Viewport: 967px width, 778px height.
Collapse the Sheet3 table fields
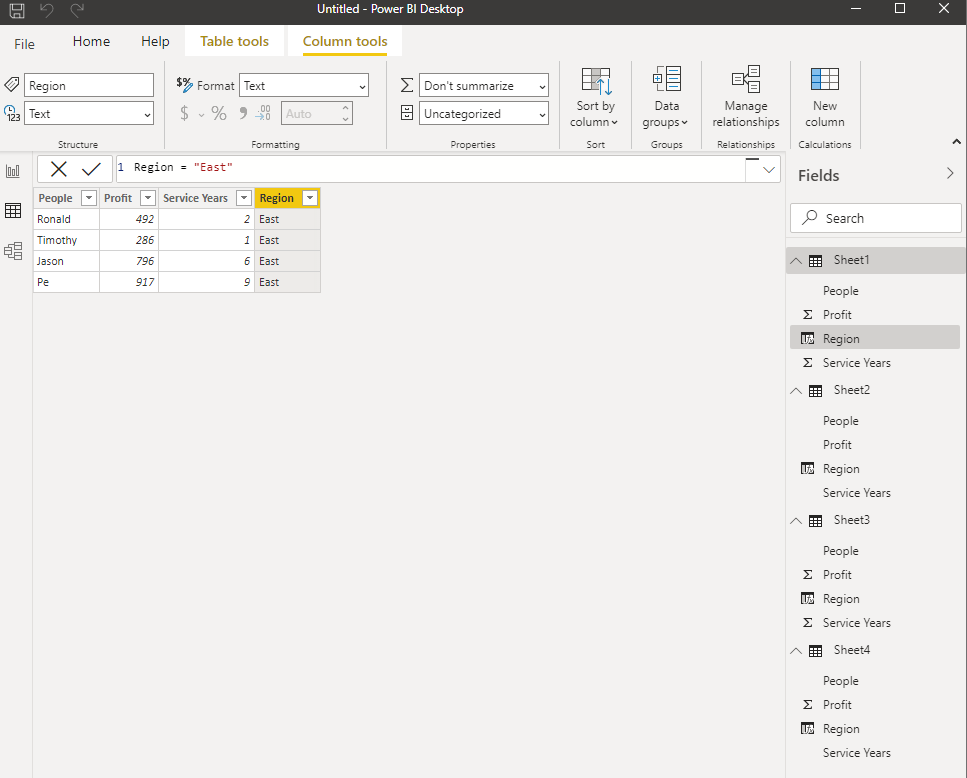[x=796, y=521]
